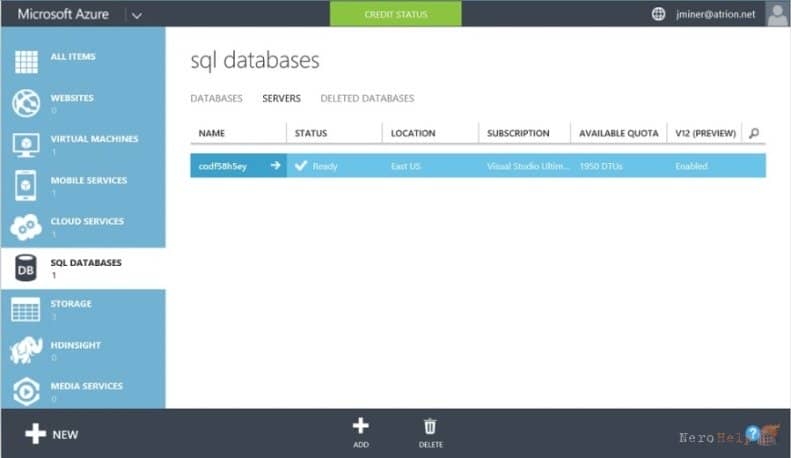Click the Add plus icon in bottom bar

click(360, 426)
